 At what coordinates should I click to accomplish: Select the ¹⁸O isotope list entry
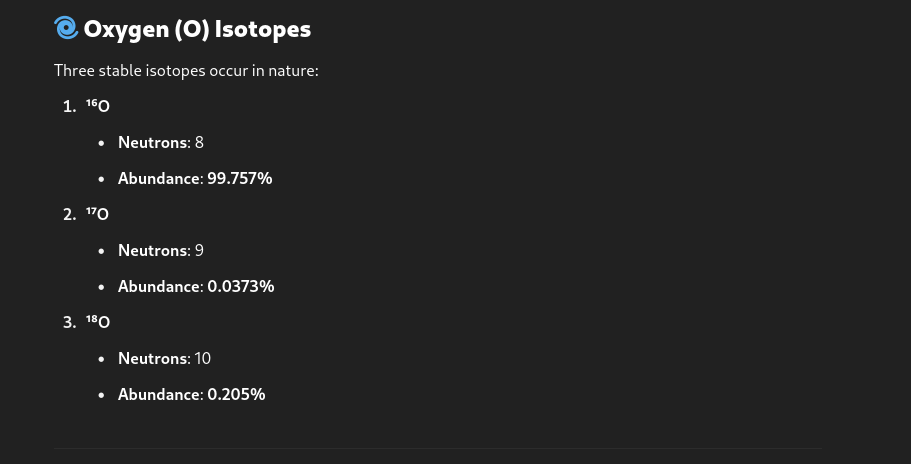(98, 323)
